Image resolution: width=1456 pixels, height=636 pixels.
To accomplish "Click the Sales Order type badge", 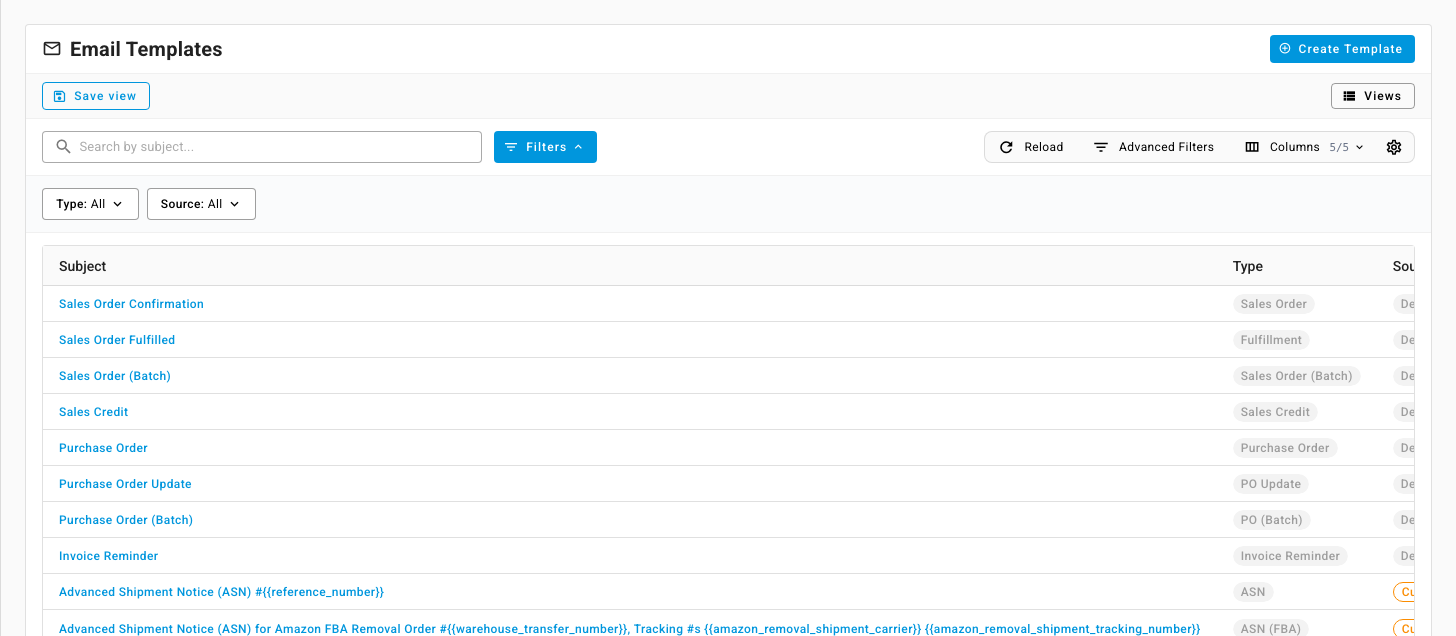I will [x=1274, y=304].
